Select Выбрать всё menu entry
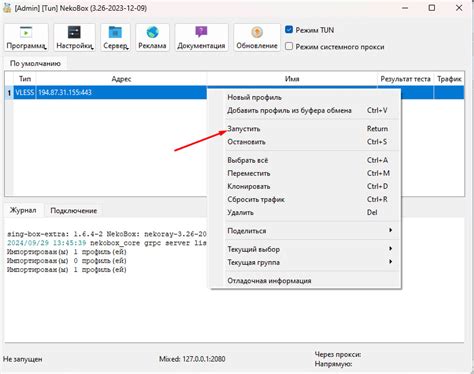The width and height of the screenshot is (474, 374). click(x=305, y=160)
